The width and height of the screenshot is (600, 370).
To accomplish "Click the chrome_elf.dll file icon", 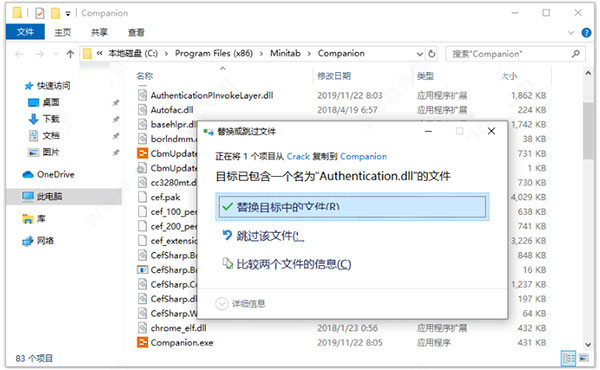I will (x=142, y=328).
